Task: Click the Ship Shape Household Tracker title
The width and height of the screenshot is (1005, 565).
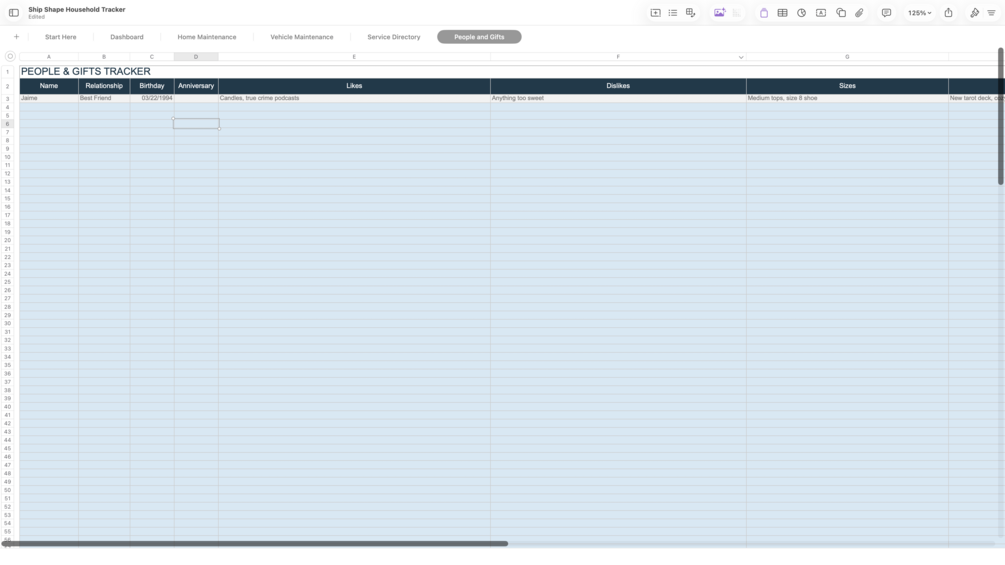Action: point(76,10)
